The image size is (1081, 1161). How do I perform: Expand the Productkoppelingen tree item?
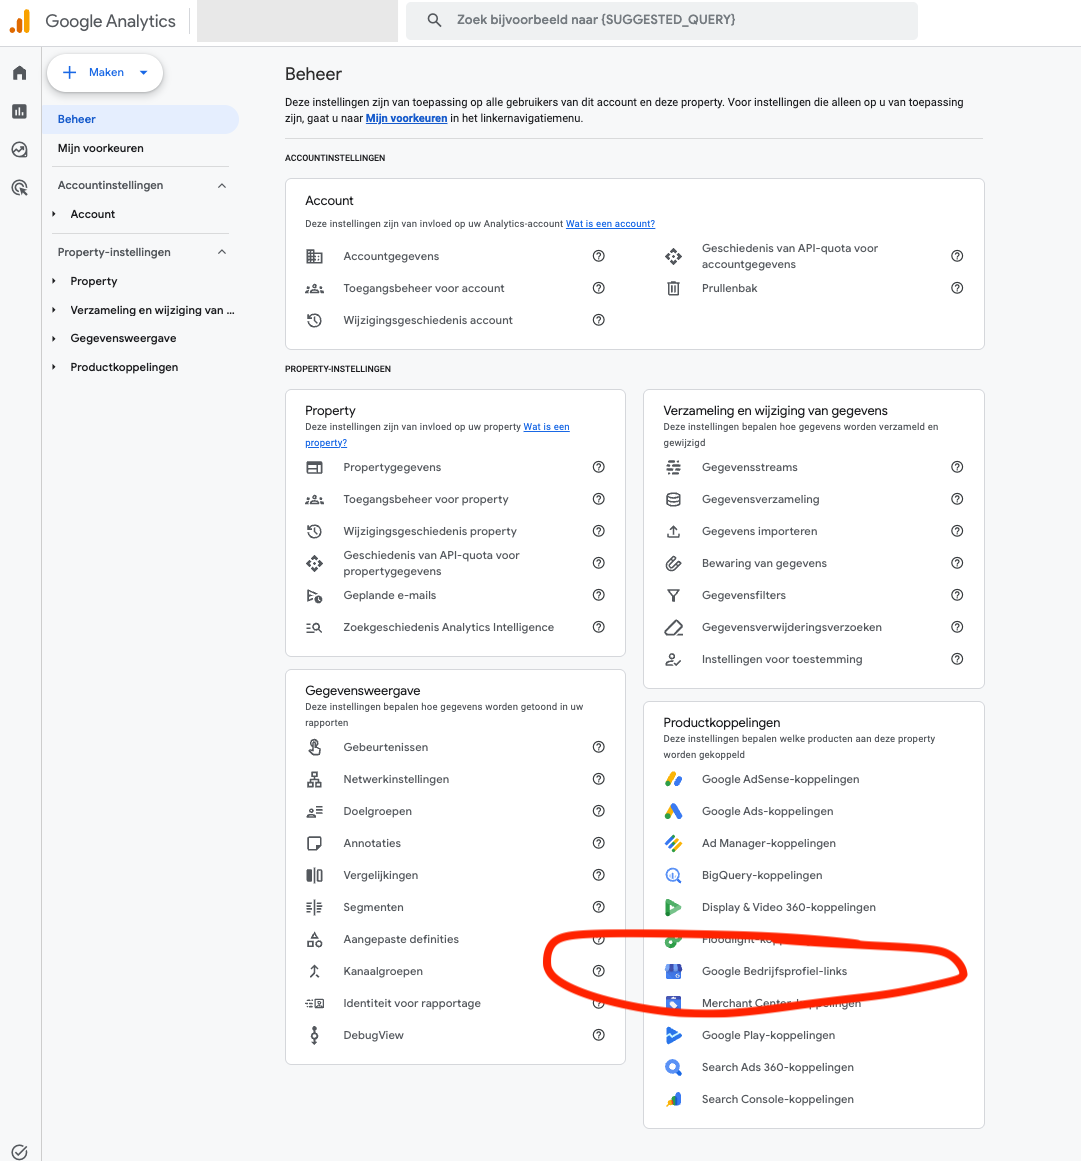click(x=53, y=367)
